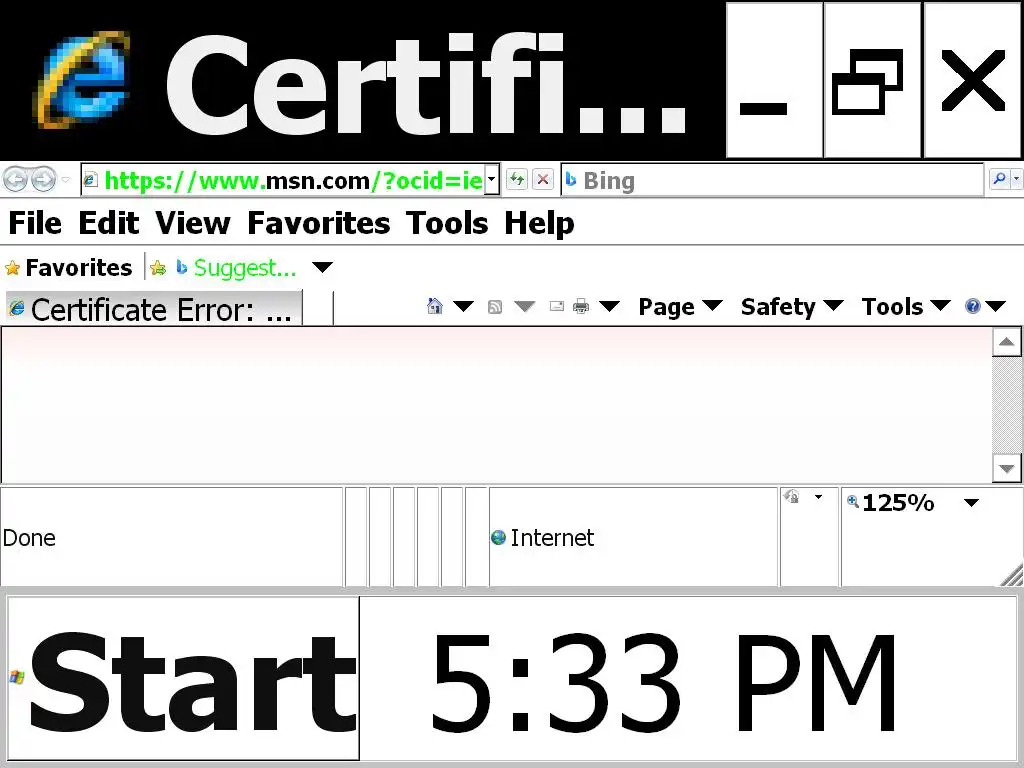The width and height of the screenshot is (1024, 768).
Task: Open the Suggested Sites link
Action: point(237,268)
